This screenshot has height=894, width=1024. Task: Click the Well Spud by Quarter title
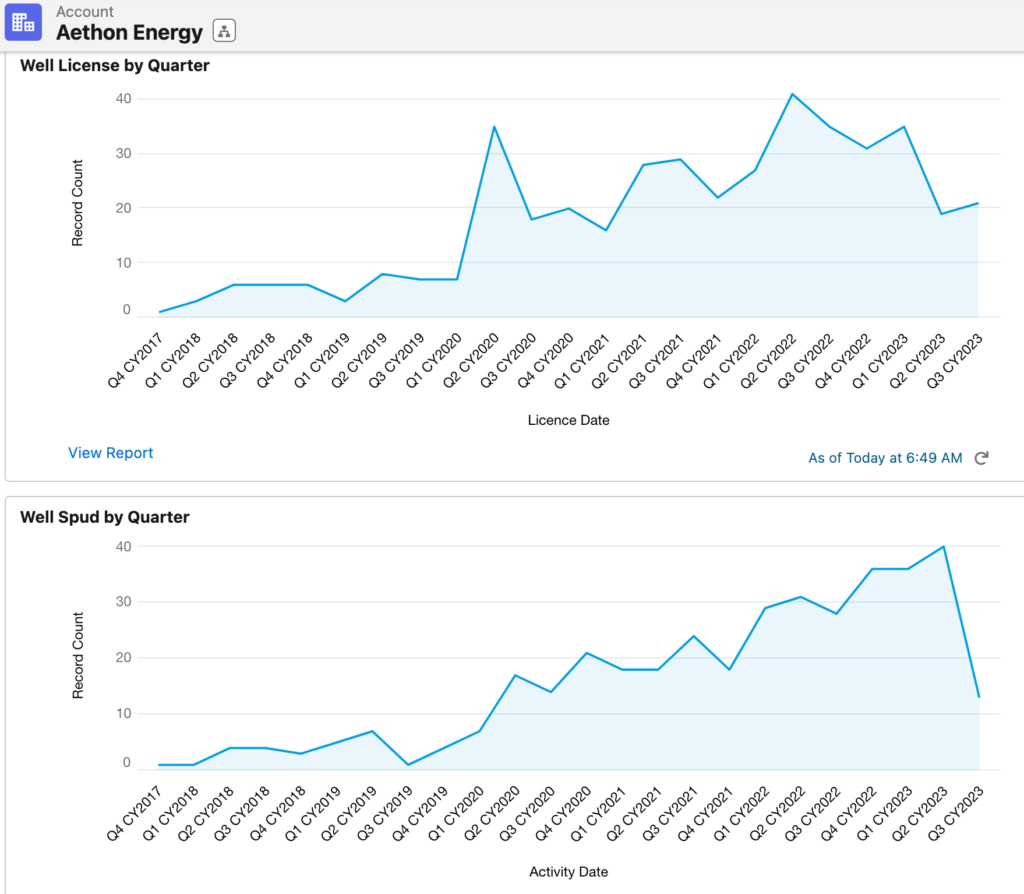(105, 517)
